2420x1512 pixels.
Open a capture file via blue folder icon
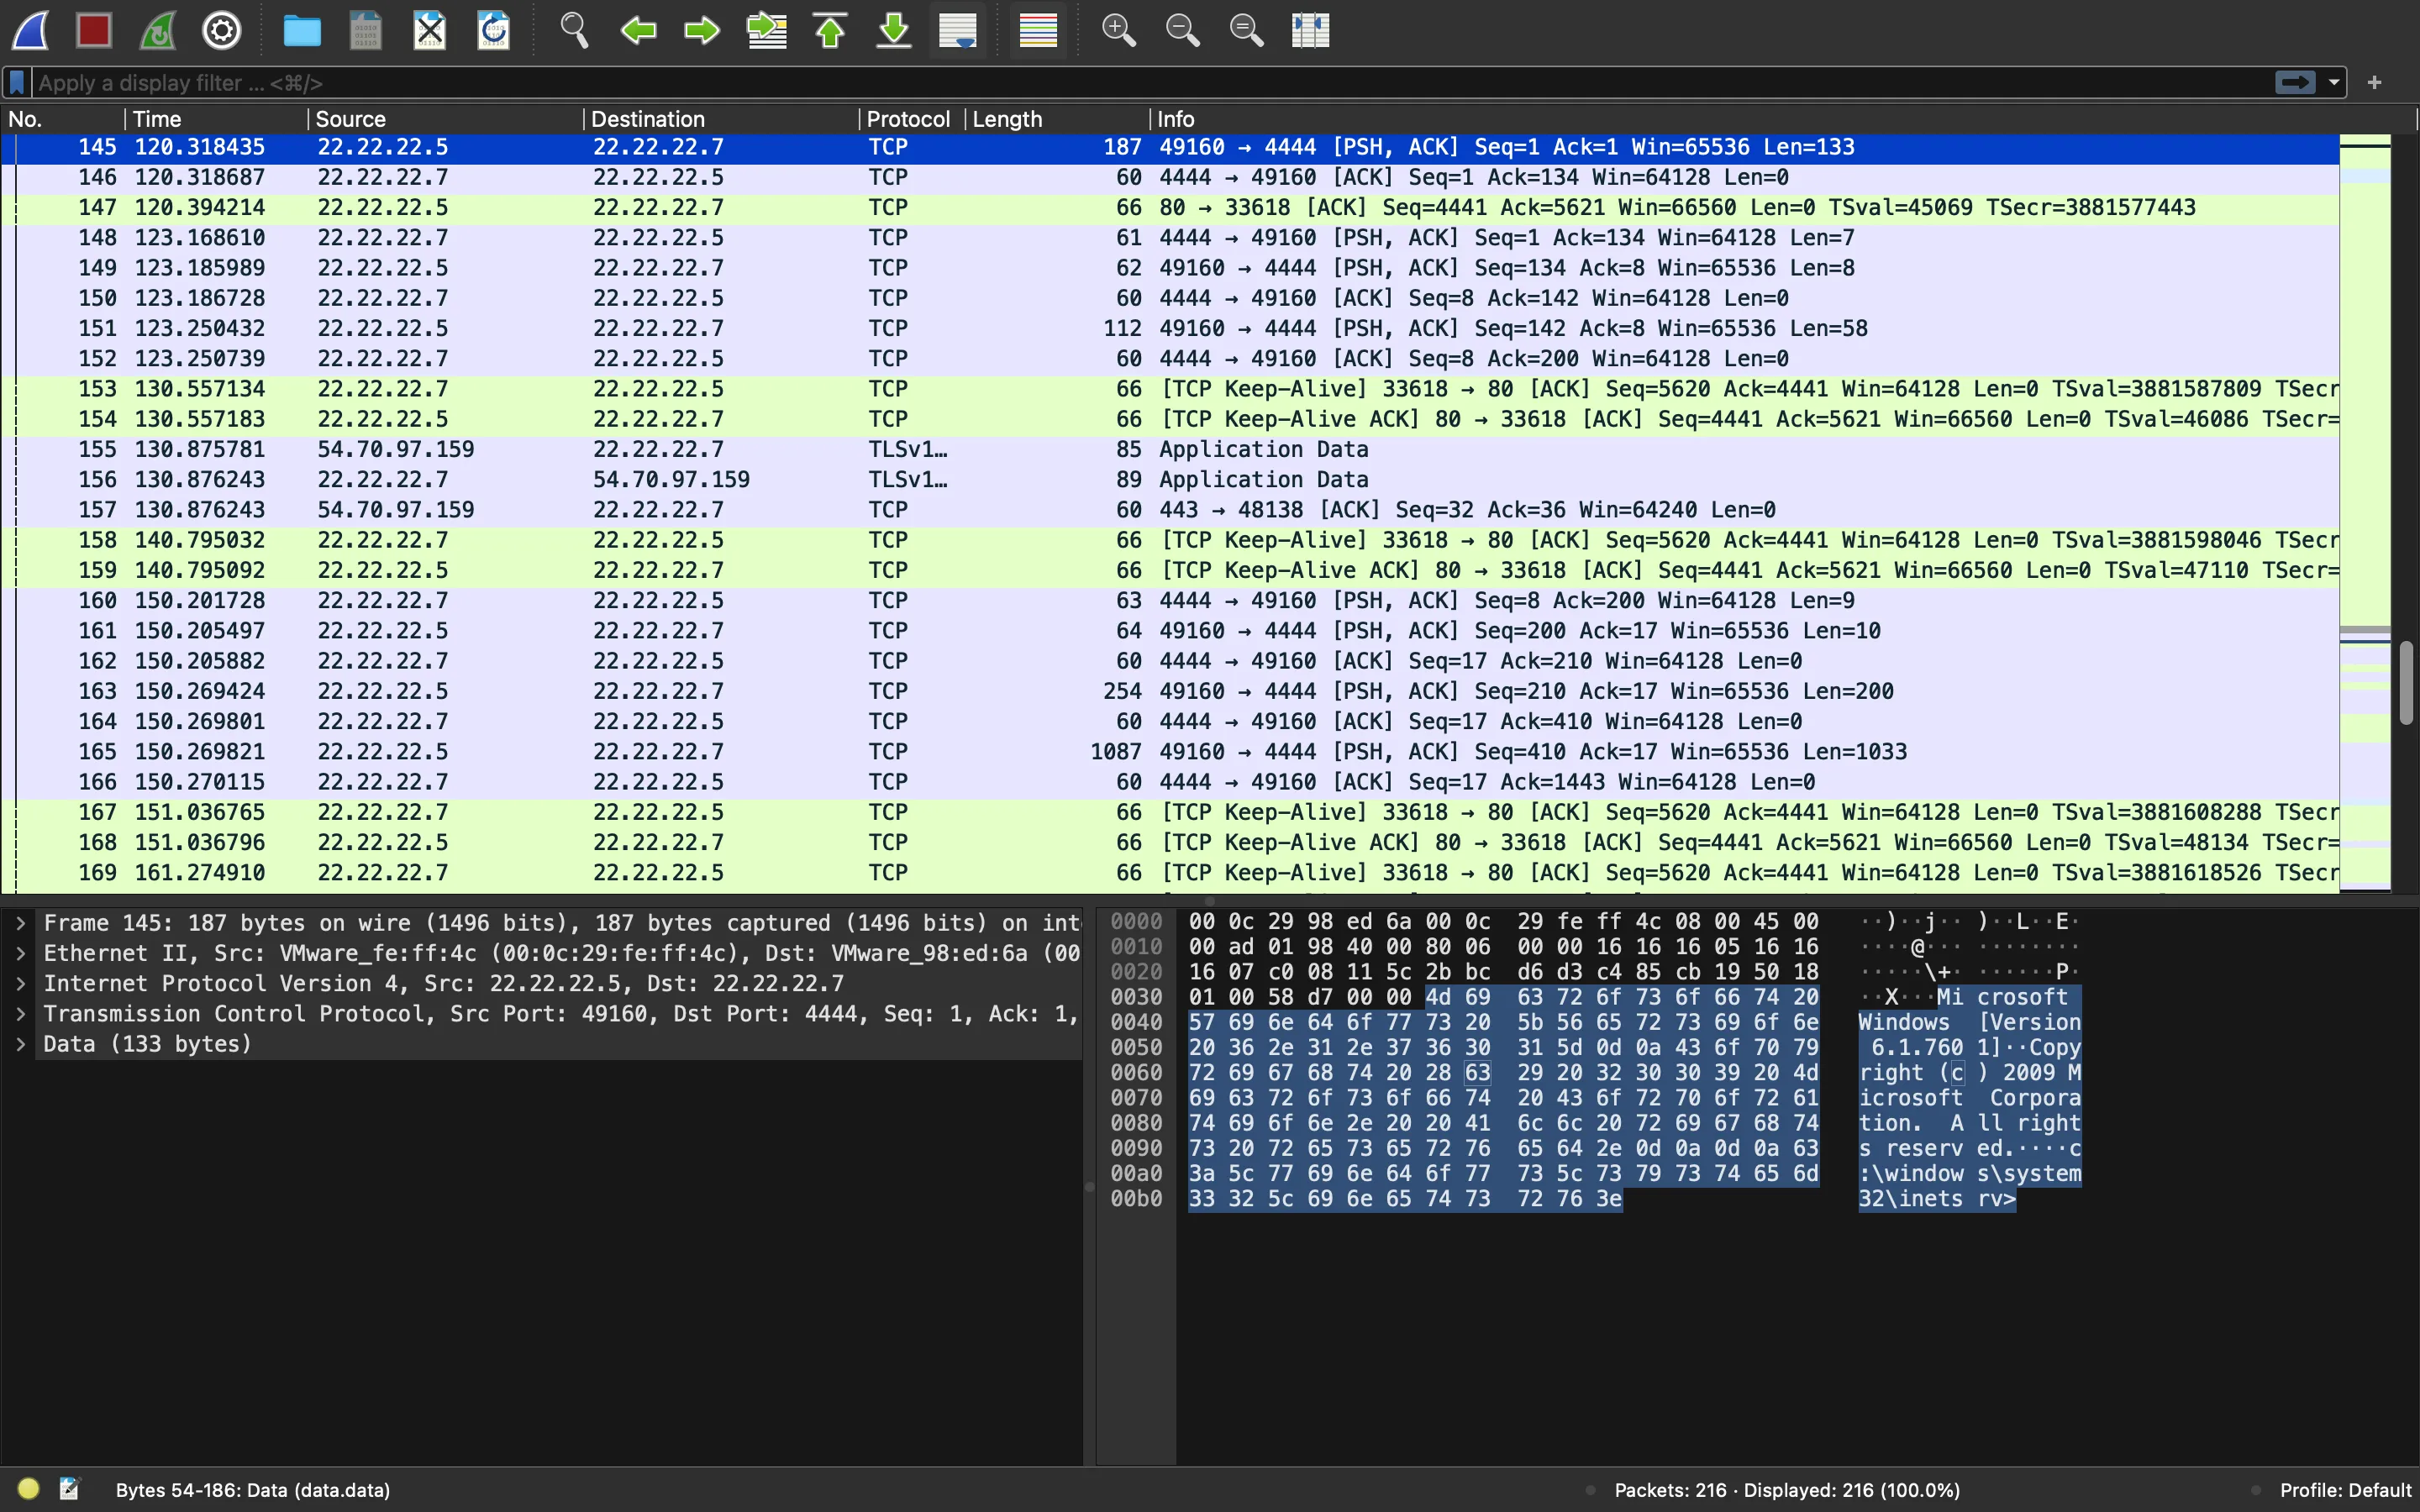click(302, 30)
